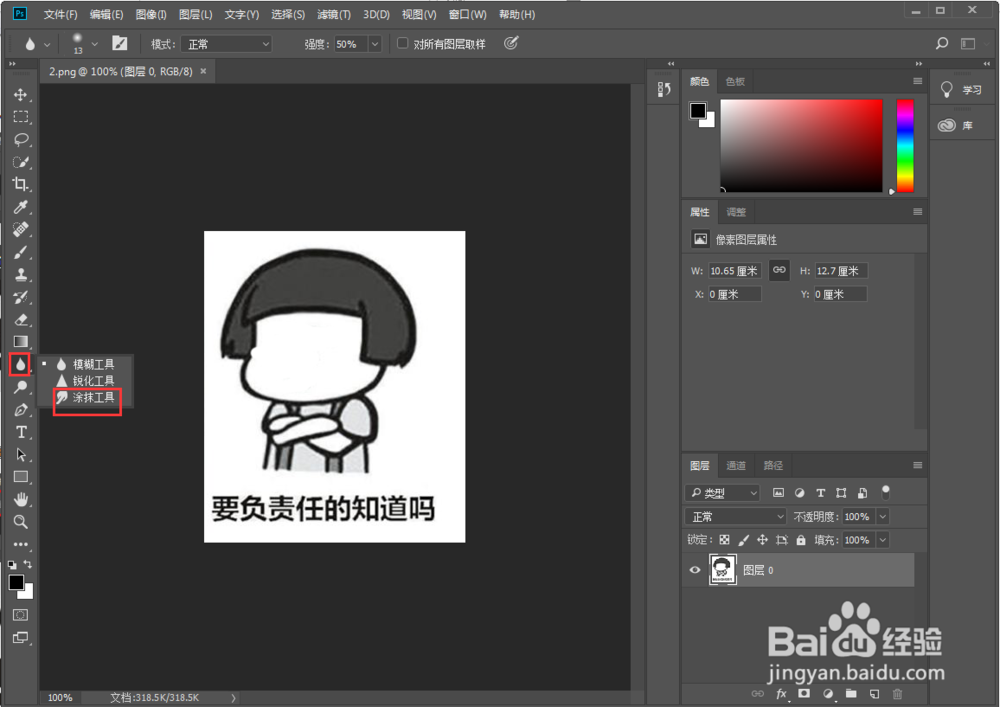Select the Eyedropper tool
The height and width of the screenshot is (707, 1000).
[20, 207]
